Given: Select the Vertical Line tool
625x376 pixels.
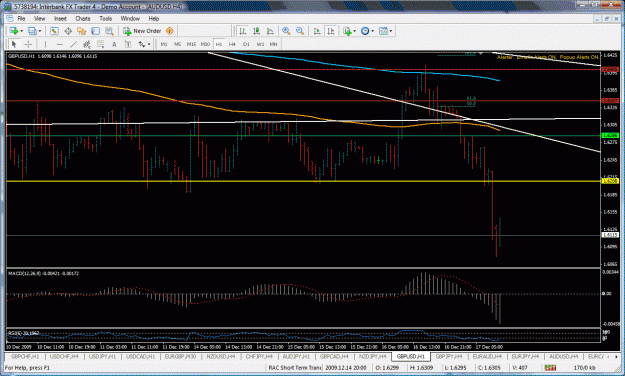Looking at the screenshot, I should tap(45, 44).
